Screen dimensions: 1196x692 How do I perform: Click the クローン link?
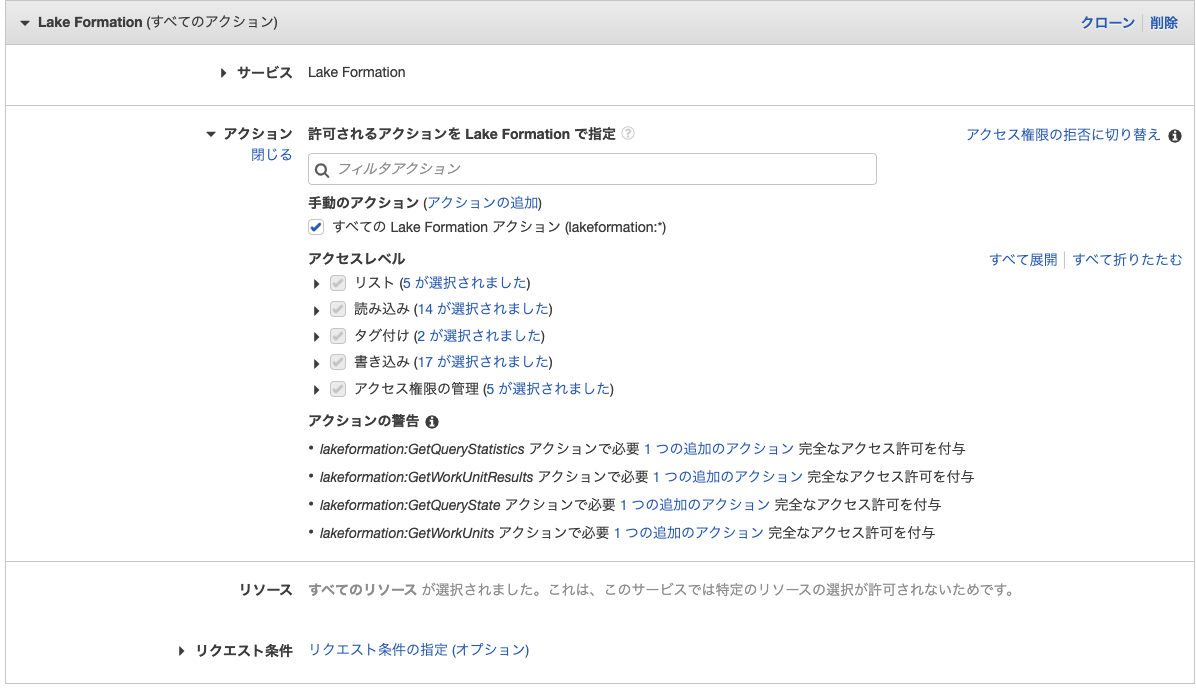point(1108,23)
